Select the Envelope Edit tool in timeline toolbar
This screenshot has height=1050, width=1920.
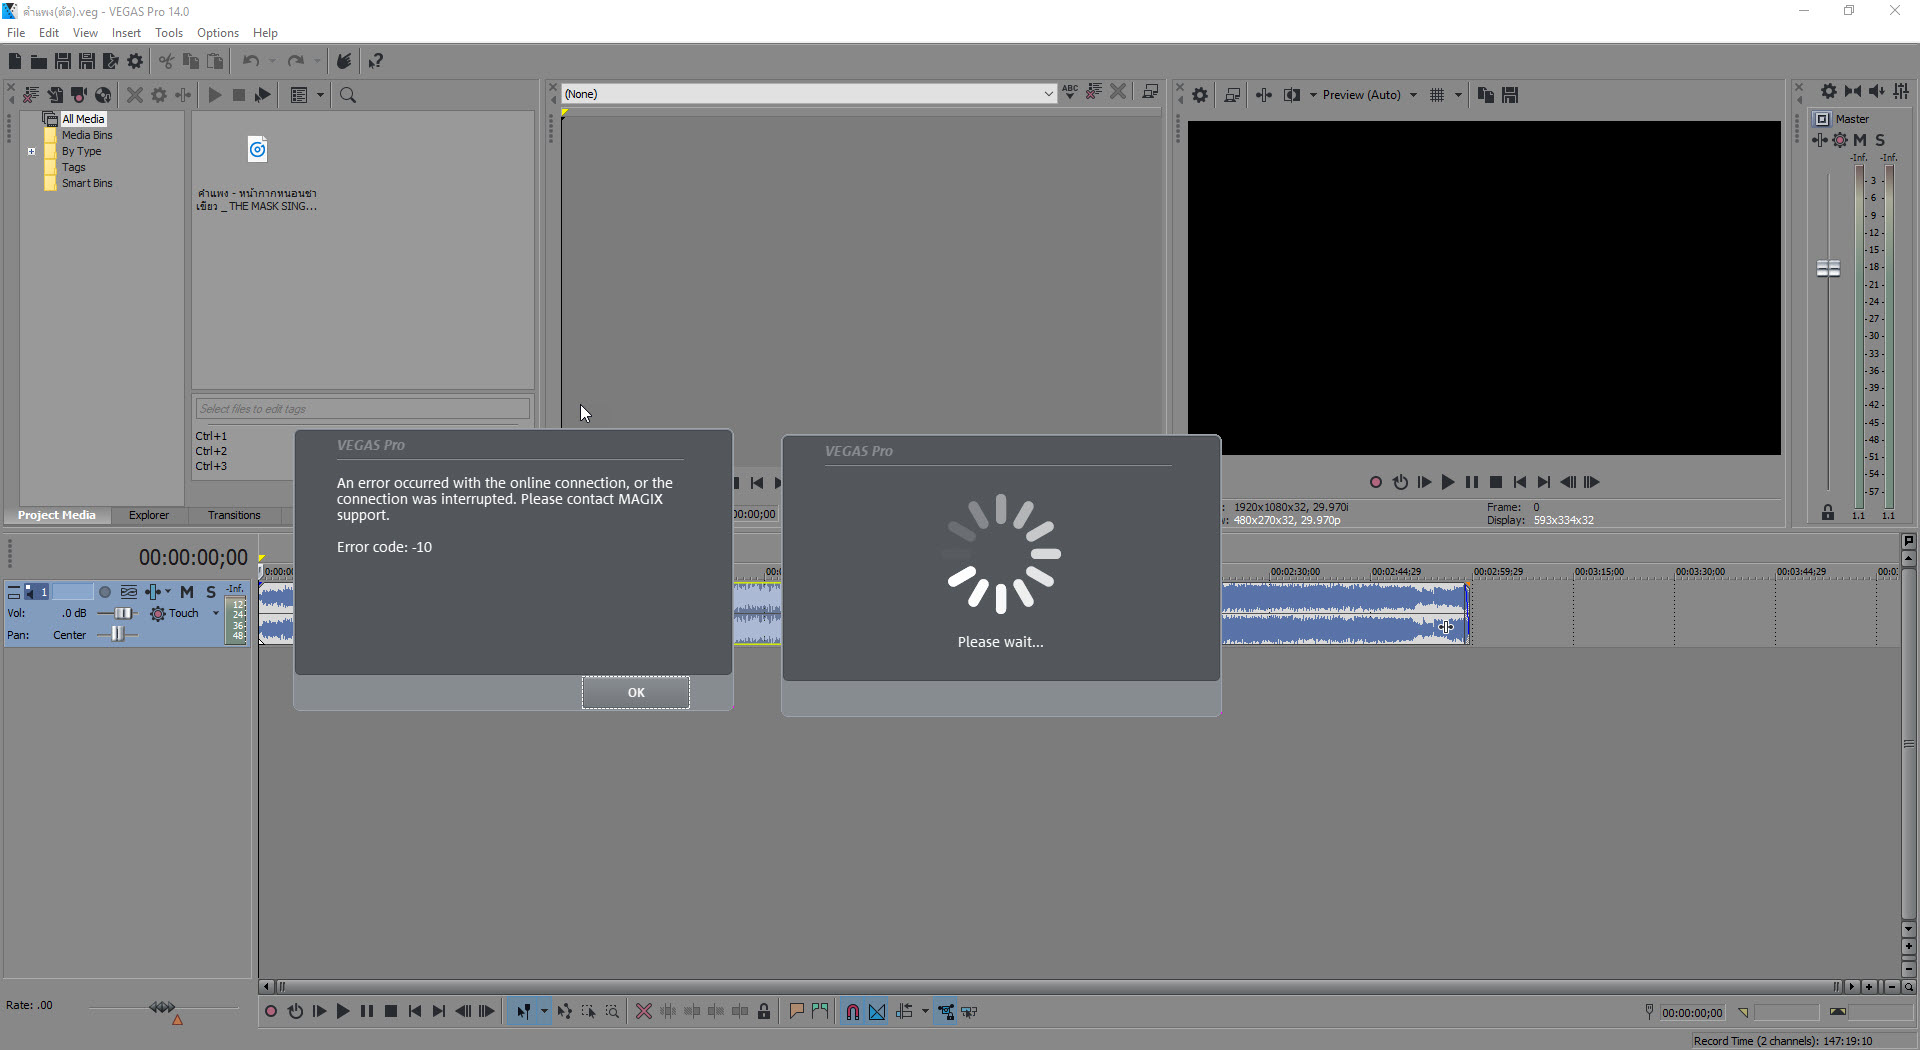[565, 1012]
